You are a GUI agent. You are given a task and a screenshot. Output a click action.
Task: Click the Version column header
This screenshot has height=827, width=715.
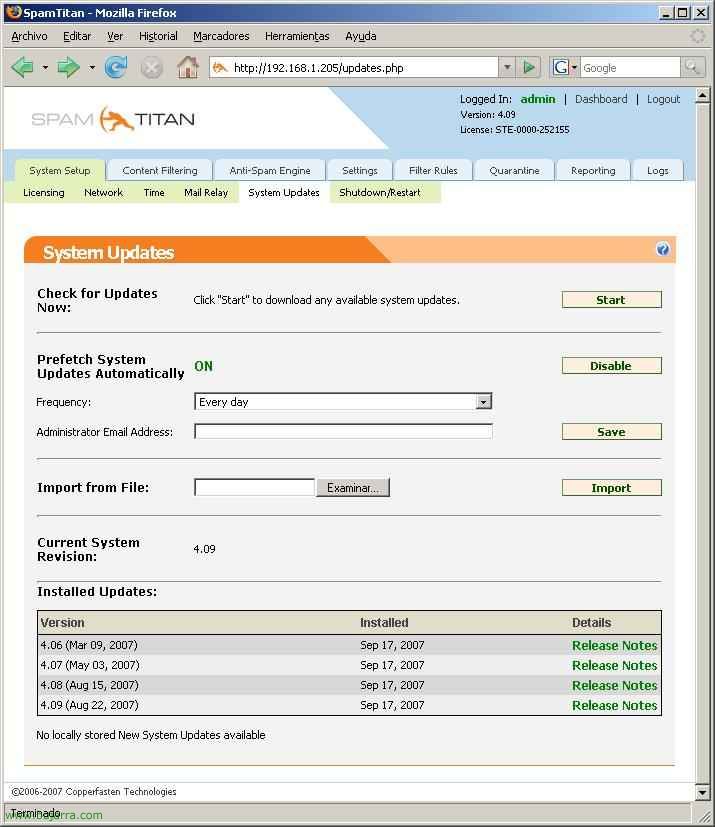coord(62,623)
